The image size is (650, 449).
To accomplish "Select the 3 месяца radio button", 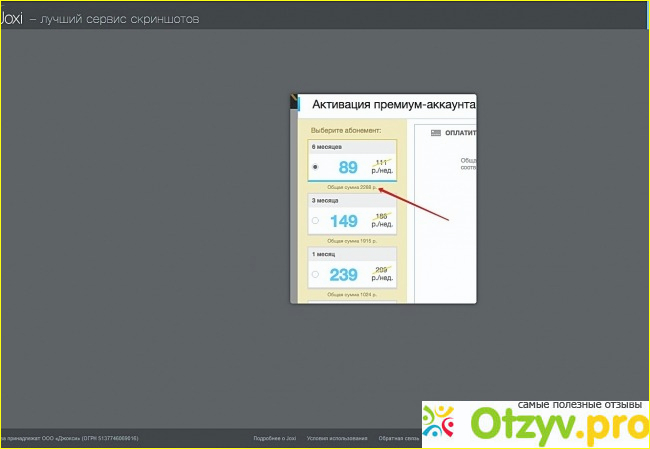I will pyautogui.click(x=316, y=220).
